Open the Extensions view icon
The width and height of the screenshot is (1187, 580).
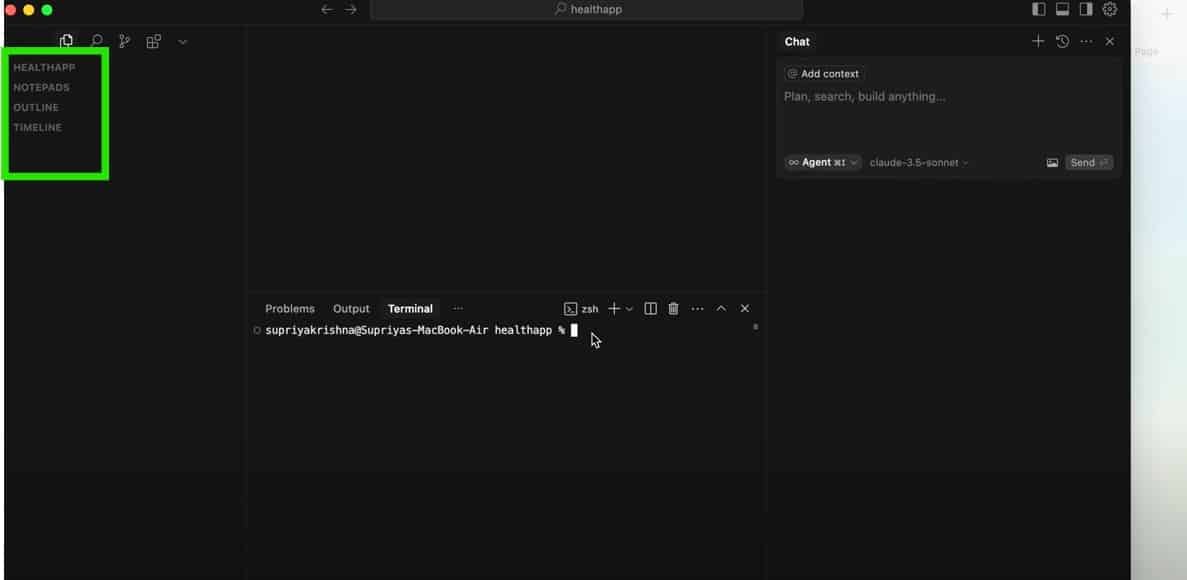153,41
